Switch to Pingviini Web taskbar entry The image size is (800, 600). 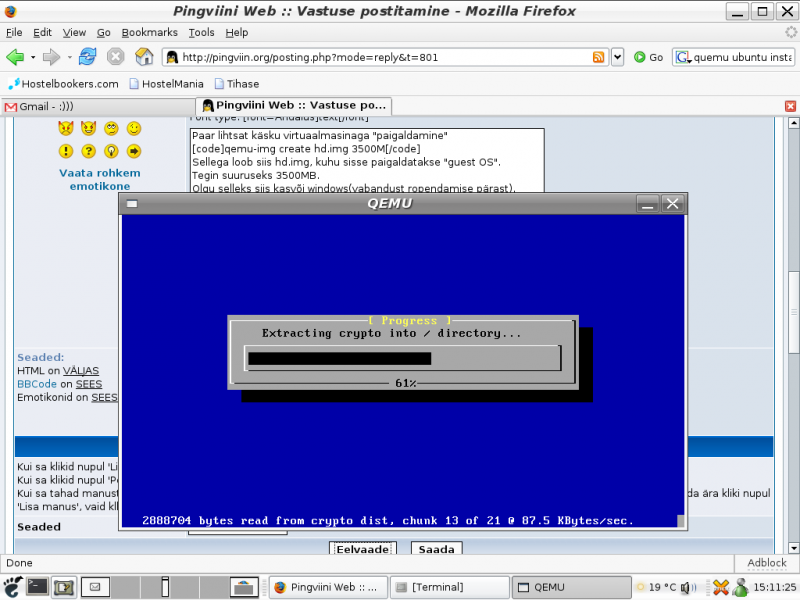point(328,587)
